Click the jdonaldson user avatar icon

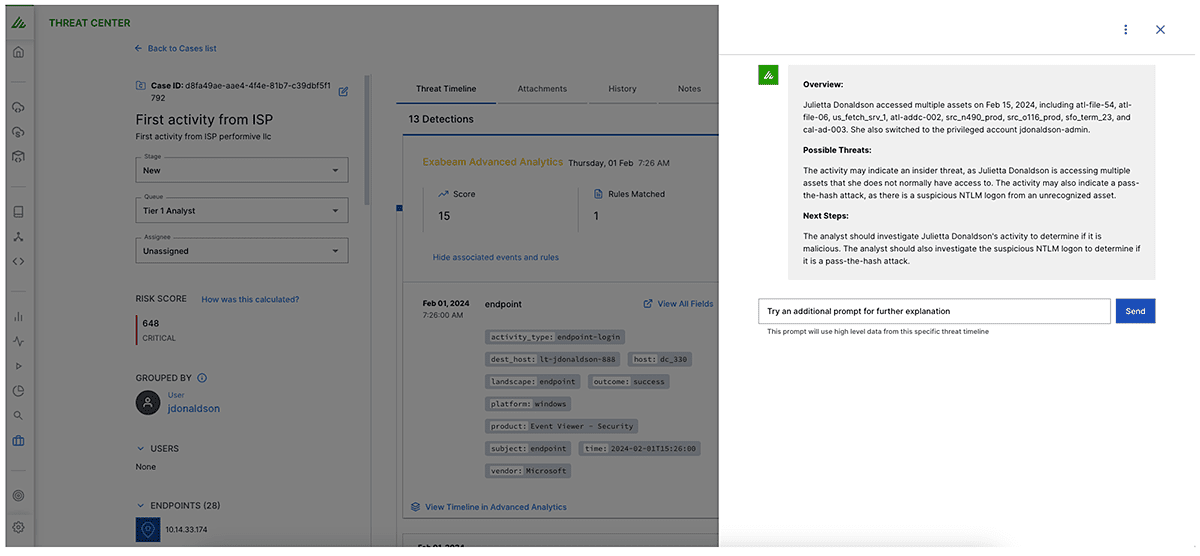[148, 402]
